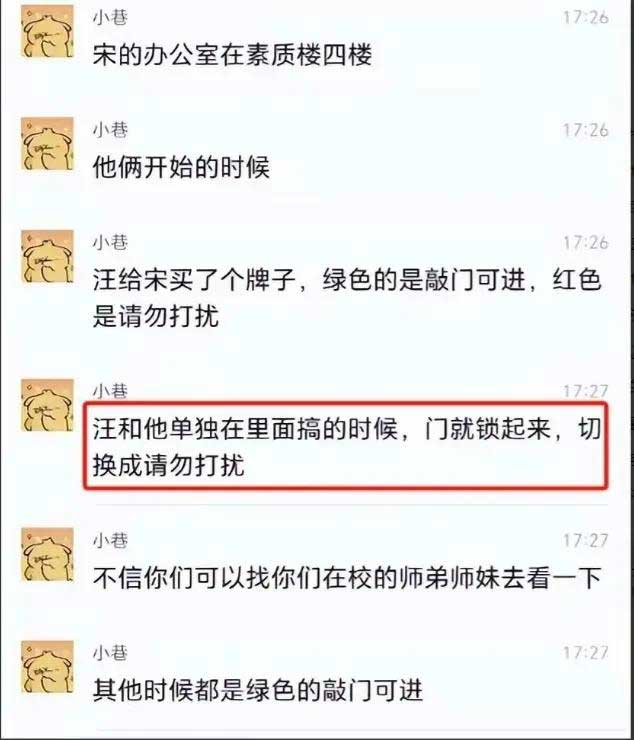Open avatar beside 其他时候都是绿色 message
This screenshot has height=740, width=634.
tap(47, 667)
